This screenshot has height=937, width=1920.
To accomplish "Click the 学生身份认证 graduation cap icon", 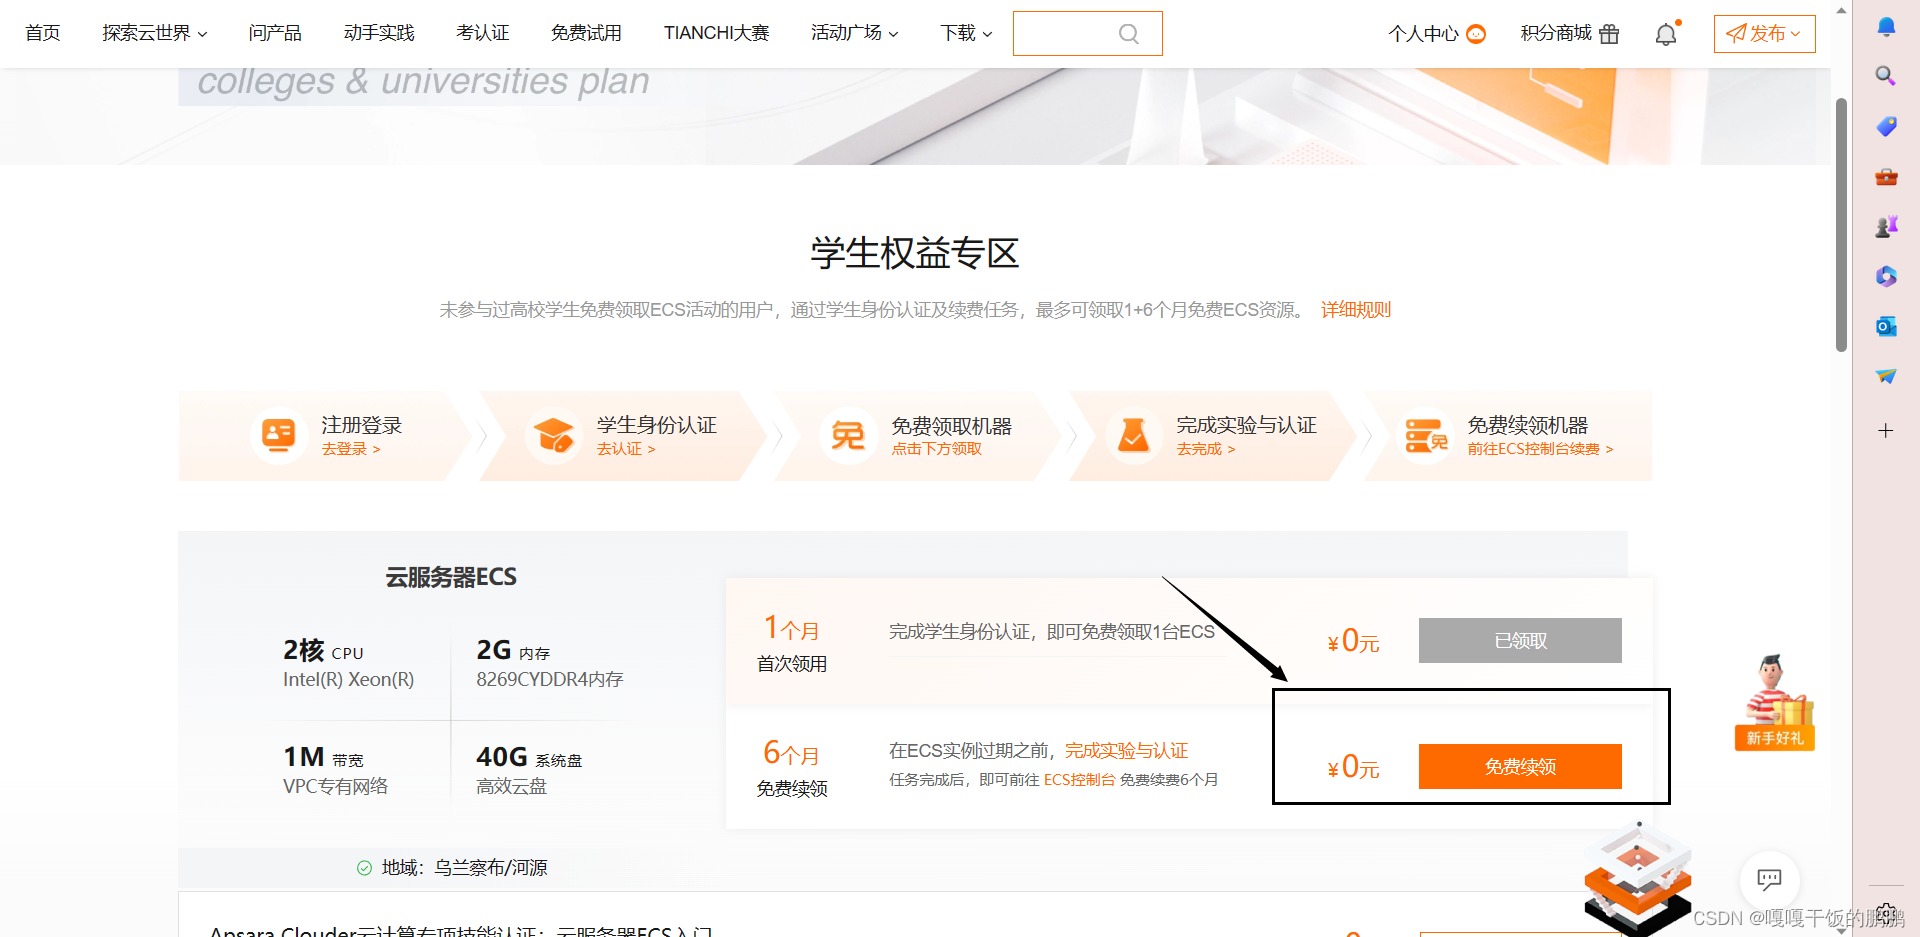I will pos(553,436).
